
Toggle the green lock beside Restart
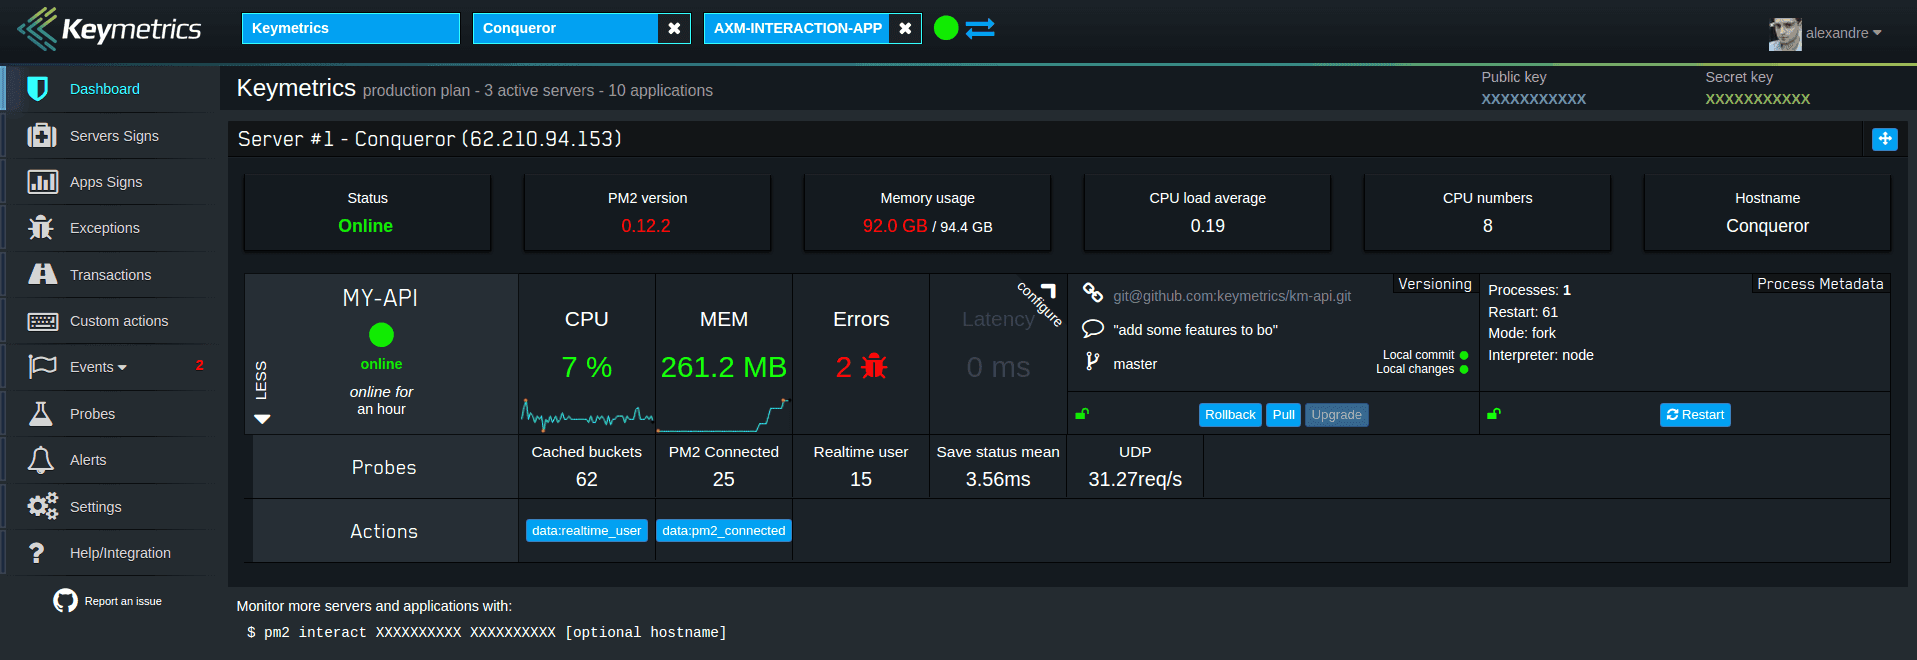point(1494,414)
